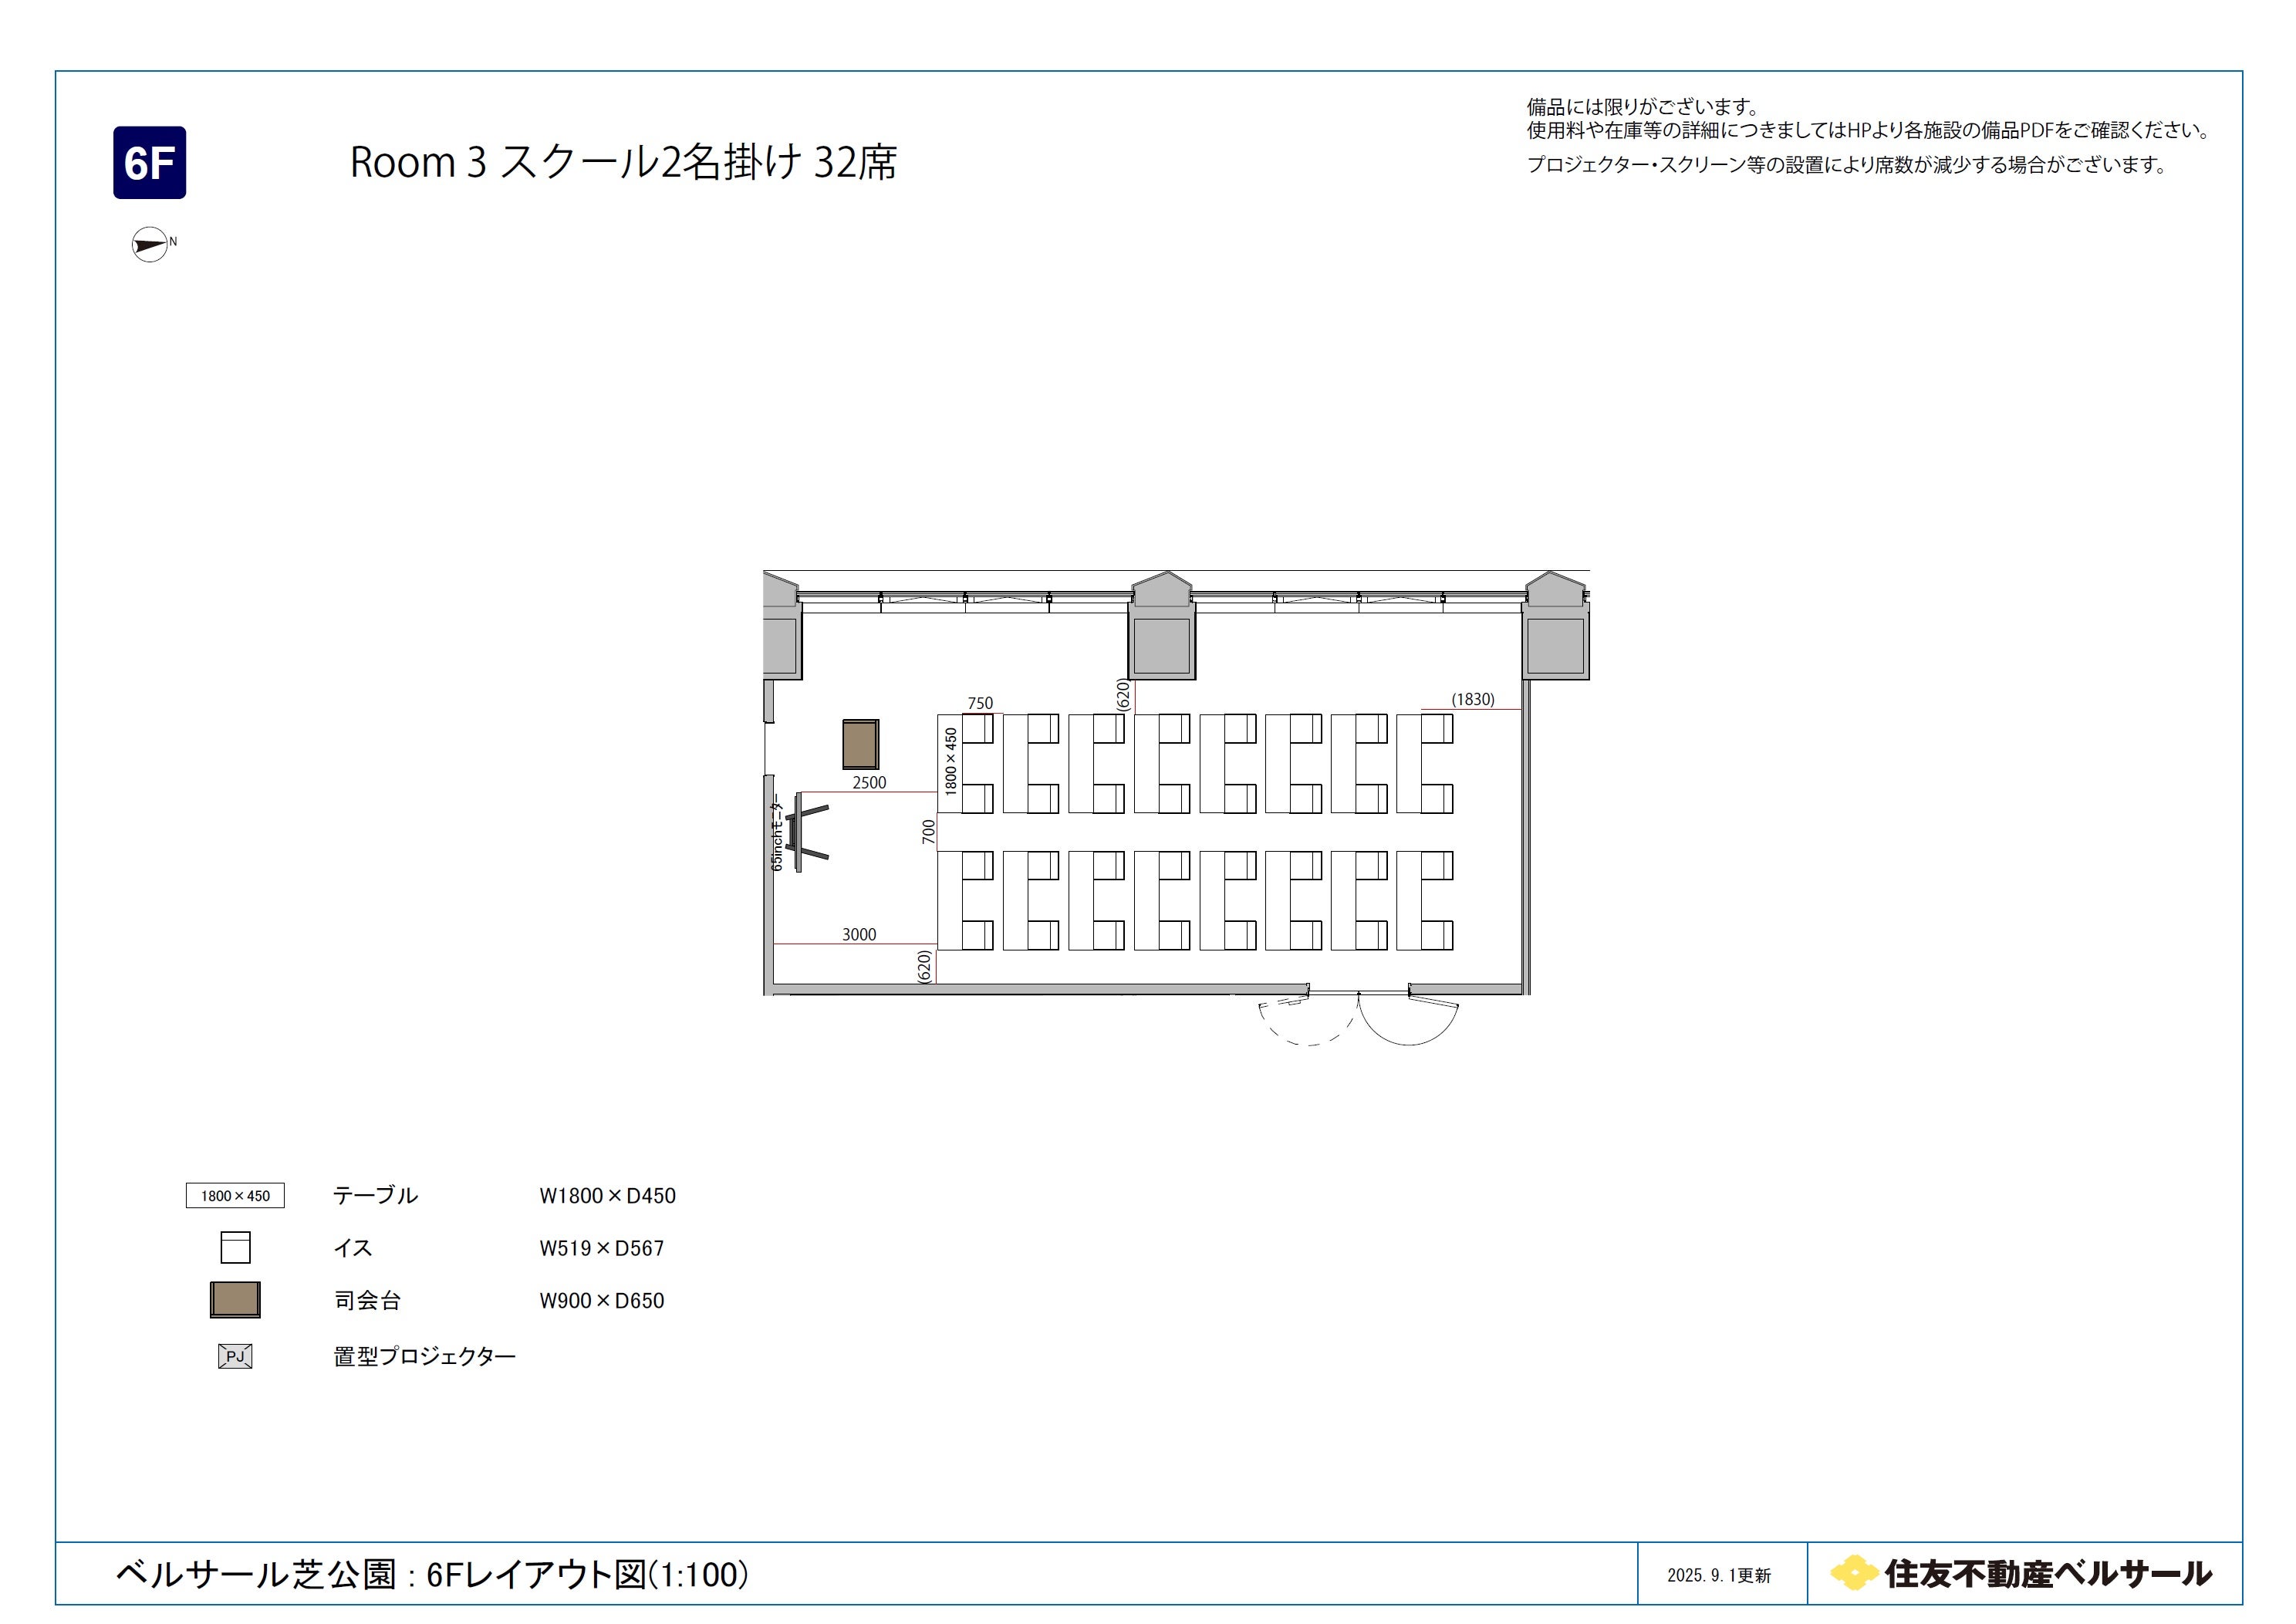Click the table size "W1800×D450"

[607, 1196]
